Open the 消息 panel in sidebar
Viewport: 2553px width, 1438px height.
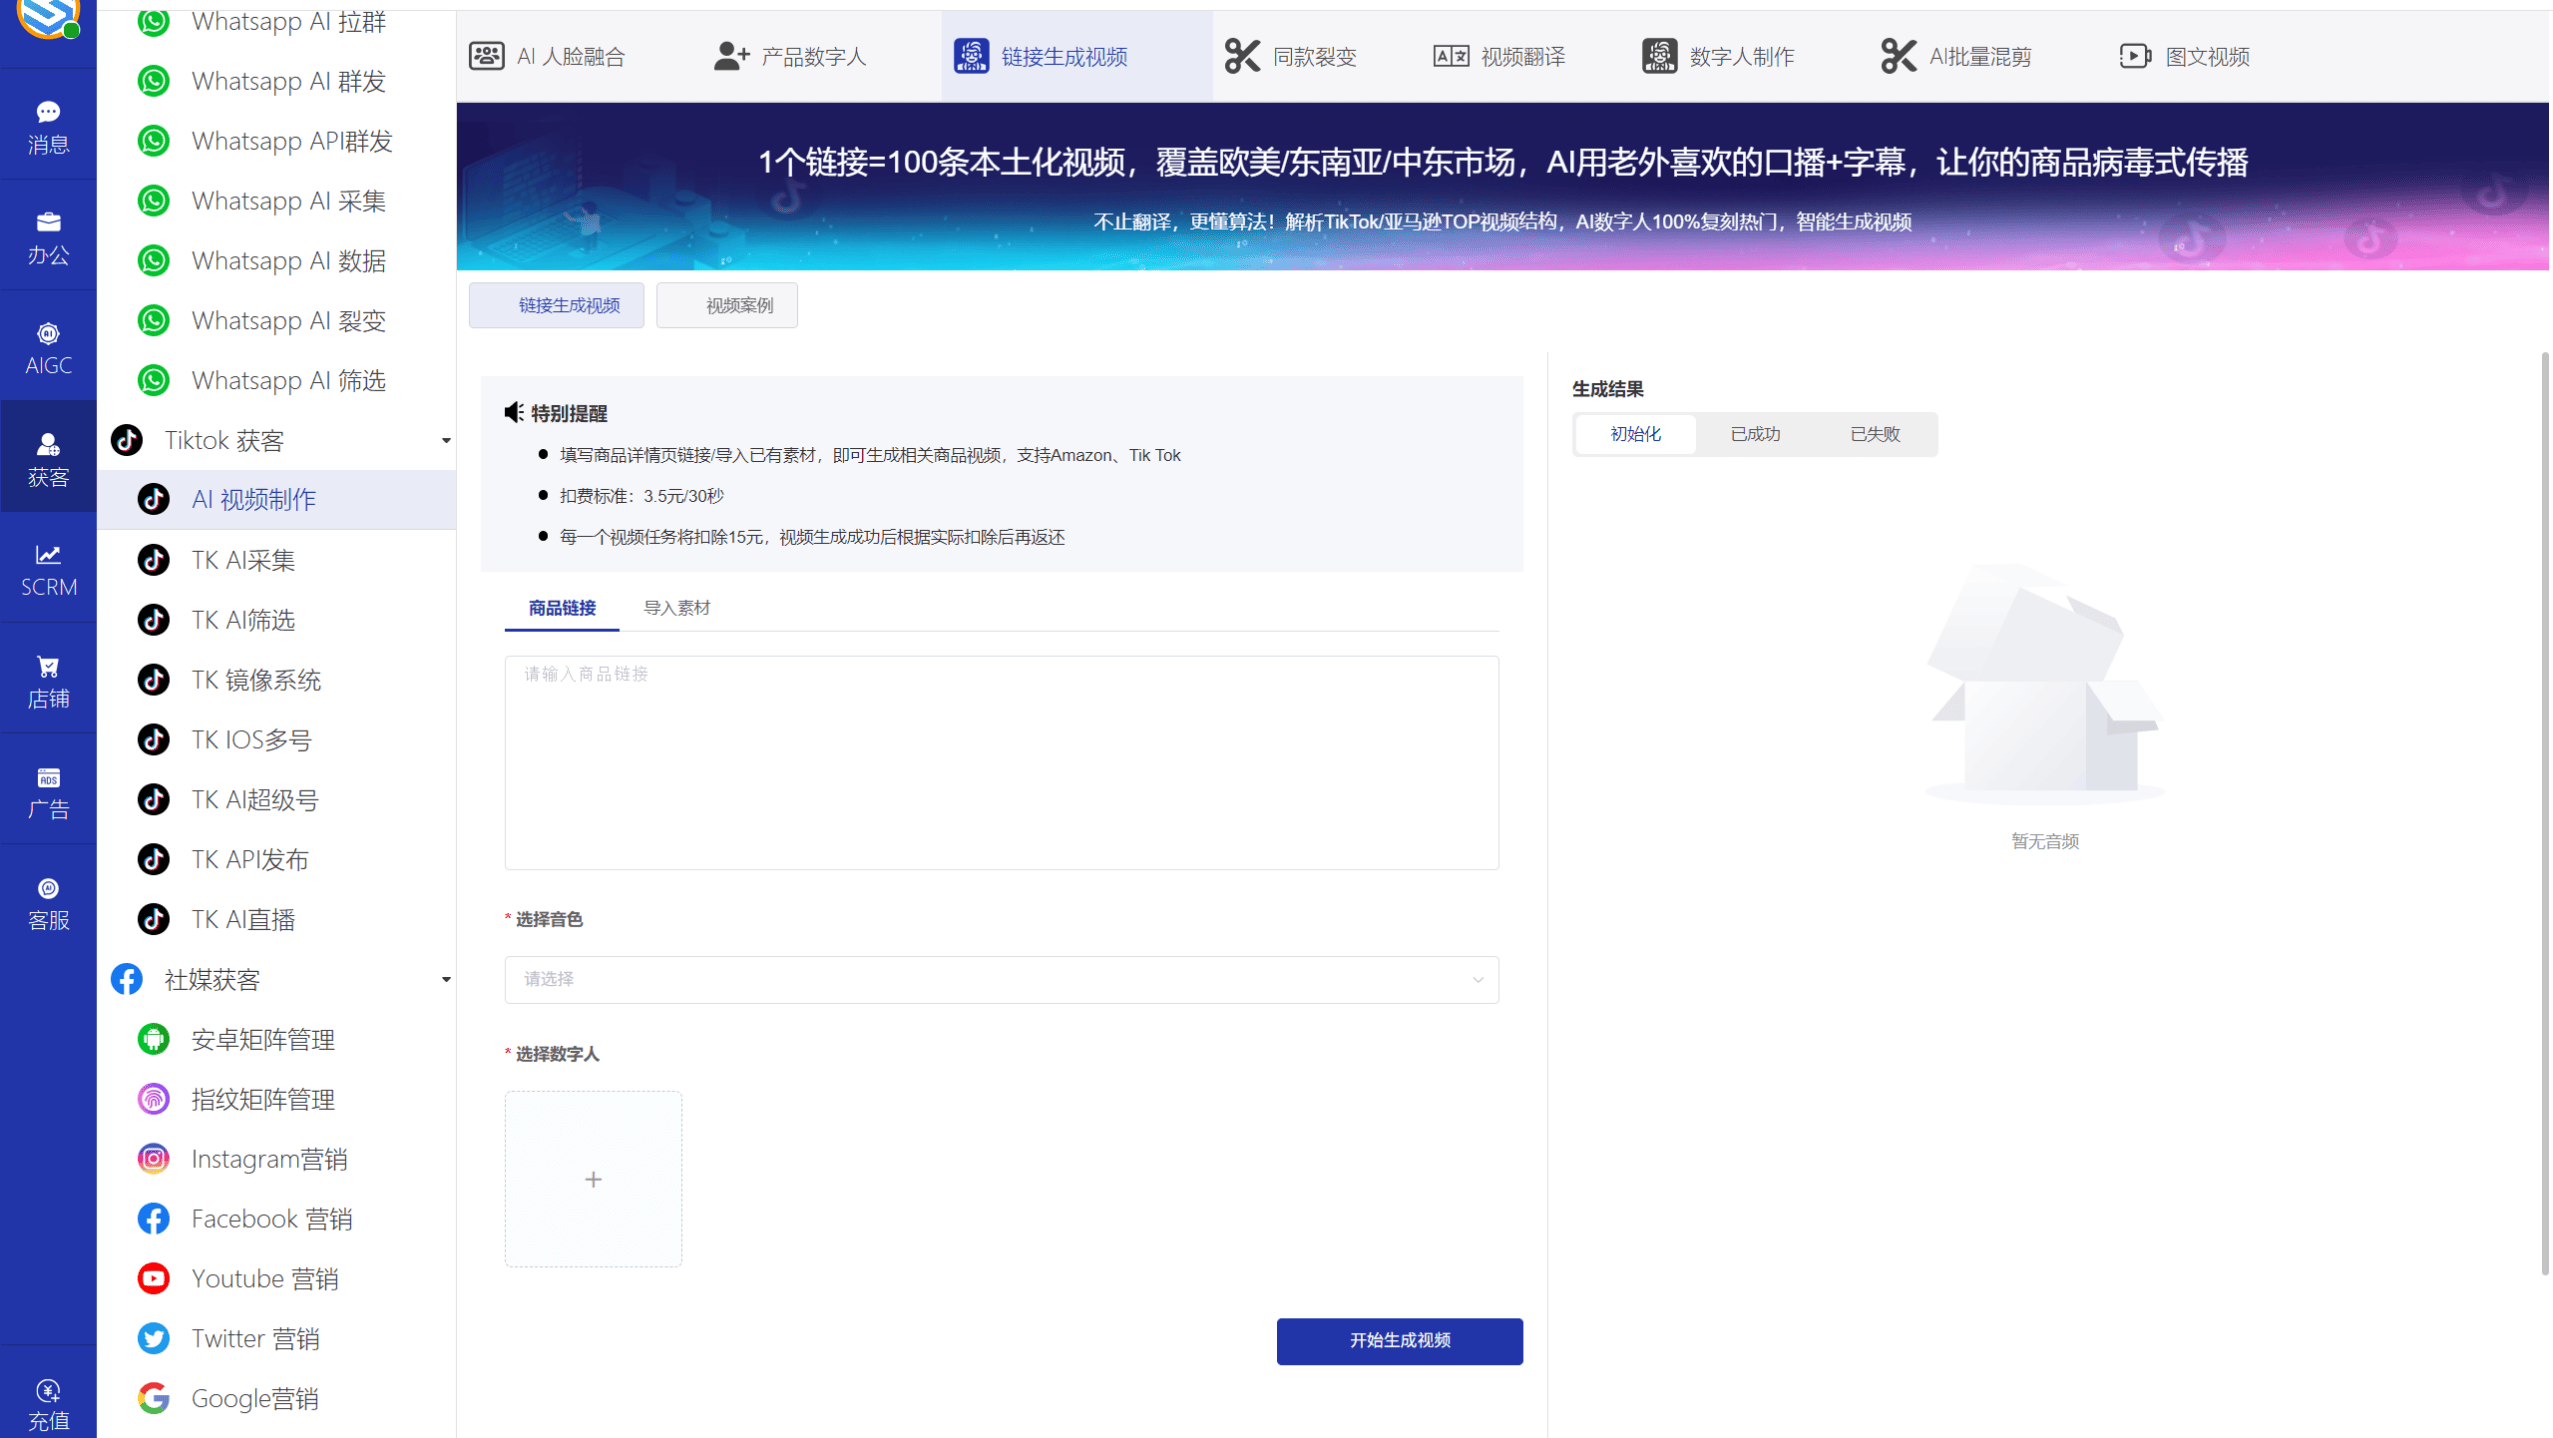click(48, 124)
